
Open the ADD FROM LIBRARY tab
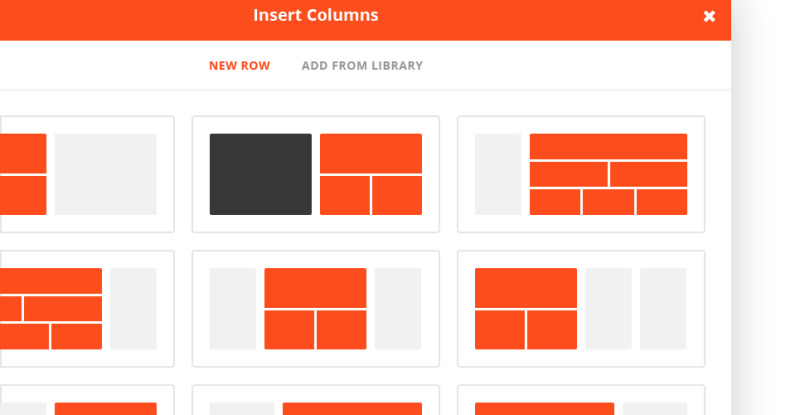pos(362,66)
